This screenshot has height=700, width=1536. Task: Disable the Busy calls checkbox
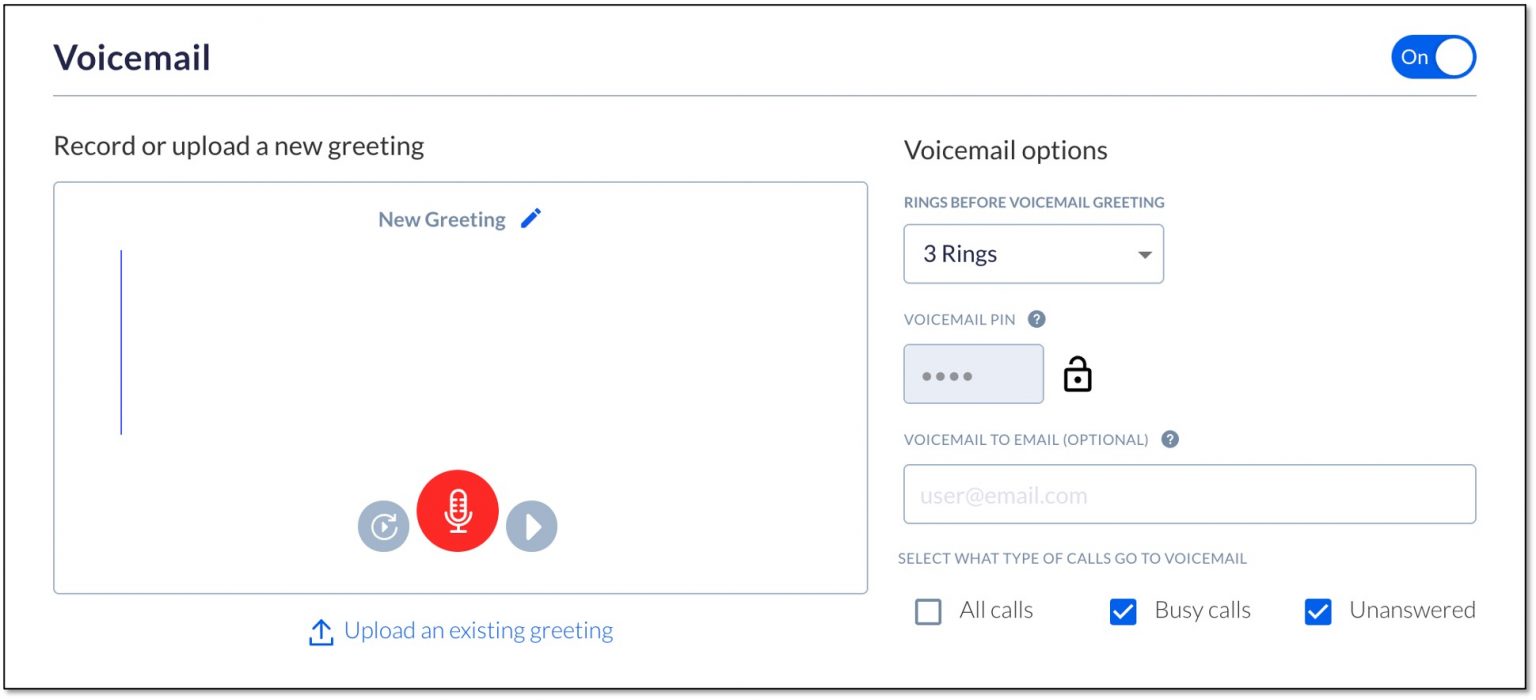[x=1122, y=611]
